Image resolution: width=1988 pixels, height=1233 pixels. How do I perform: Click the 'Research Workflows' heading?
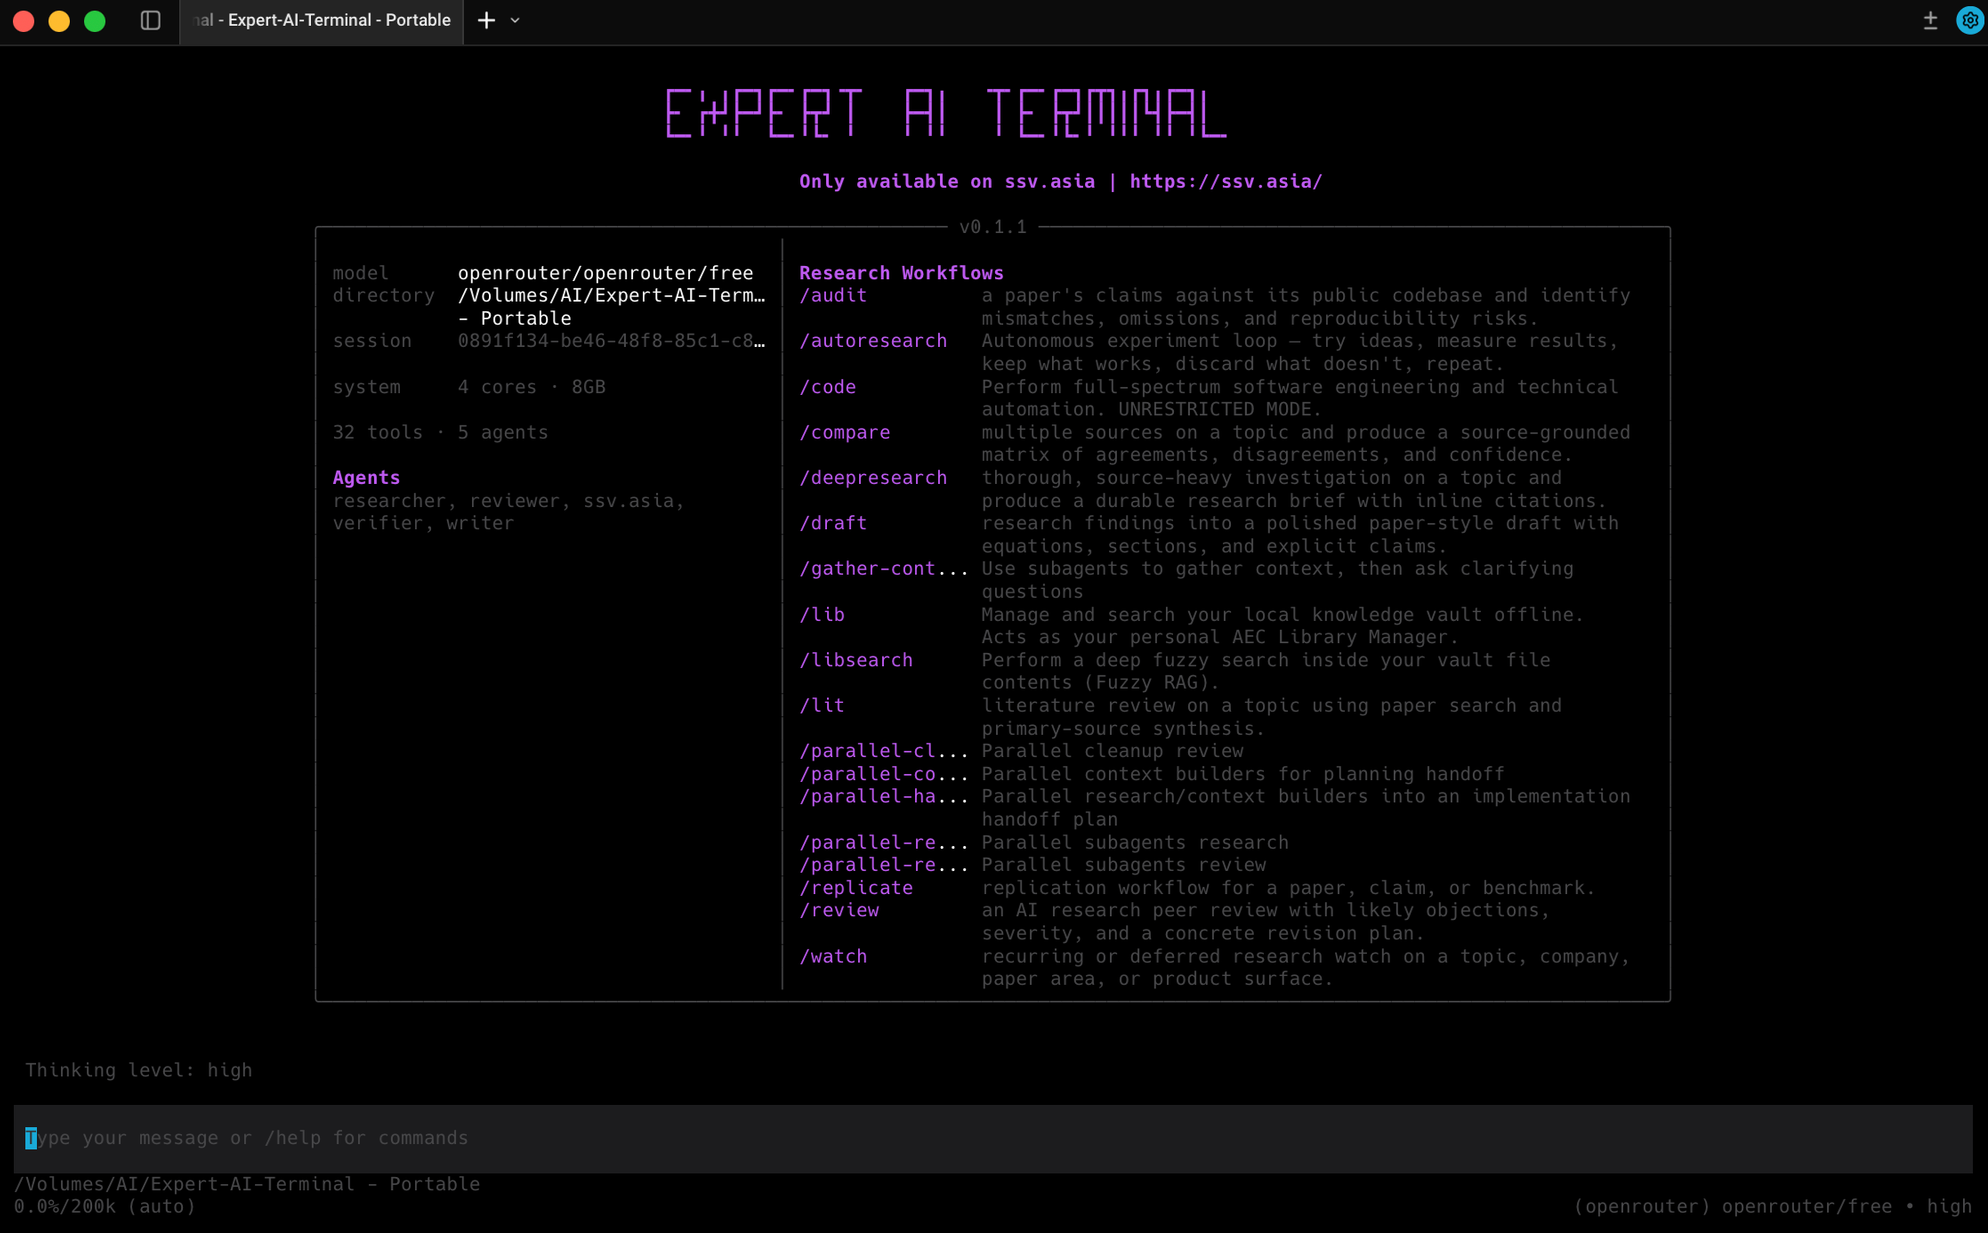click(x=901, y=273)
